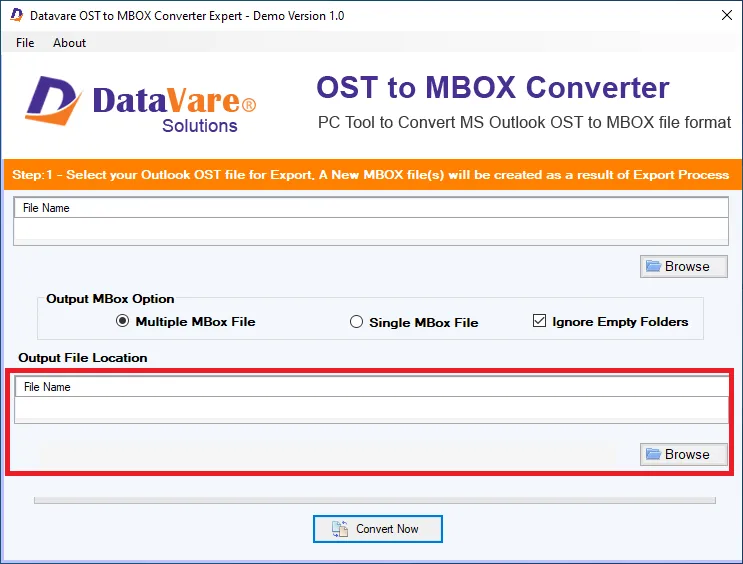The image size is (743, 564).
Task: Click the File Name header of the source list
Action: pyautogui.click(x=371, y=208)
